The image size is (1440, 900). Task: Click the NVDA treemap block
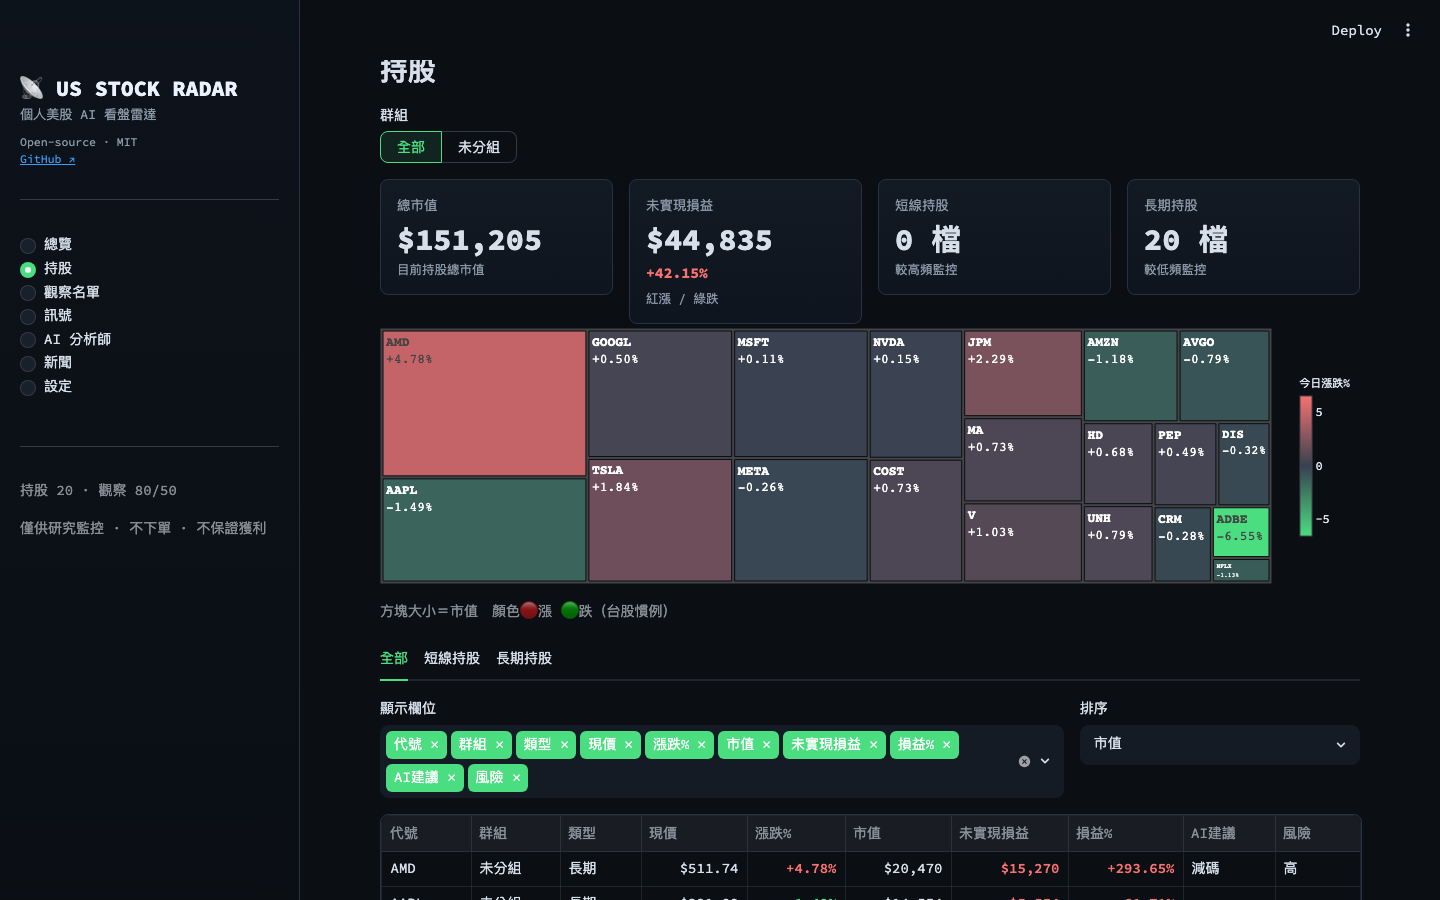916,394
